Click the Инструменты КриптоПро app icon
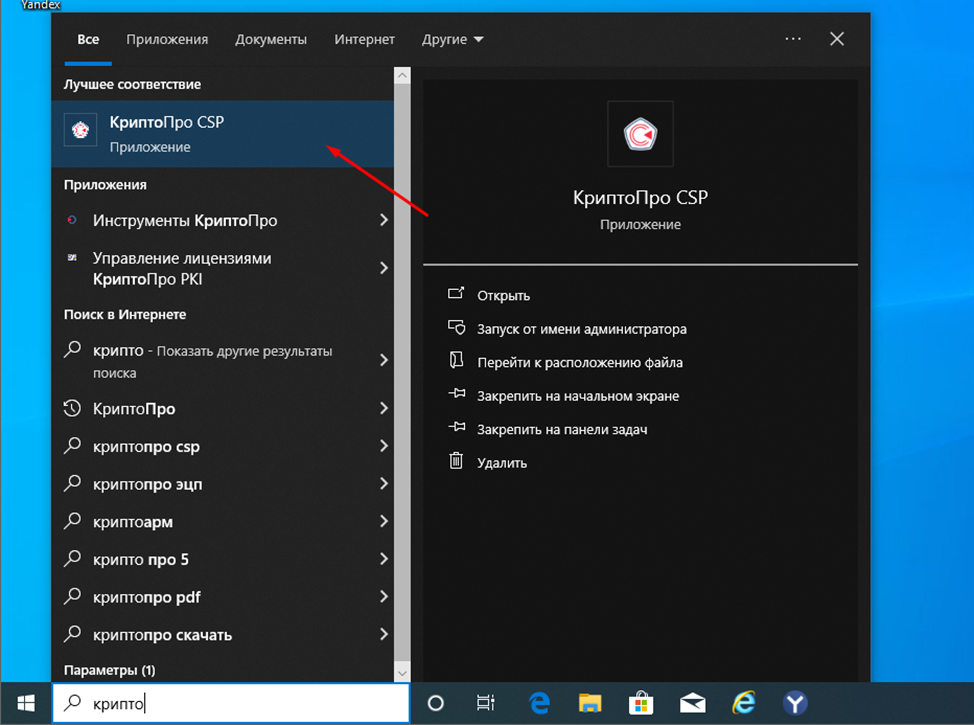 click(73, 220)
